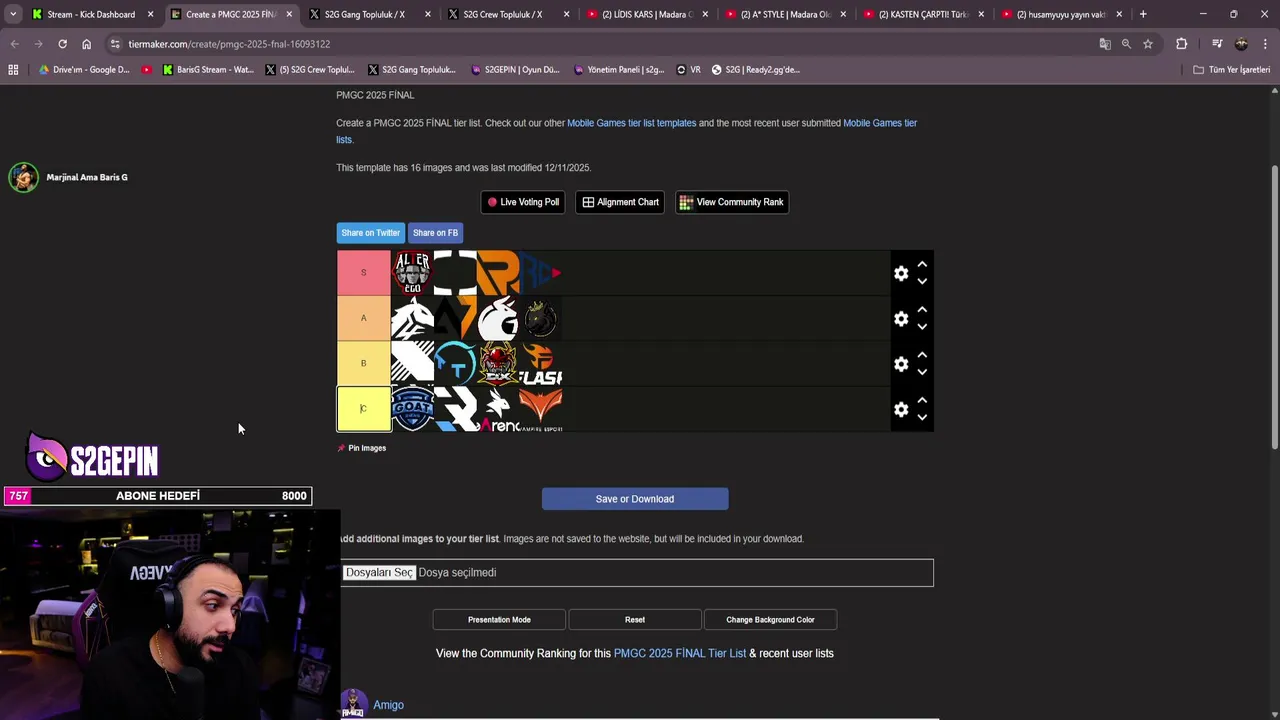Click the A tier label color cell
Screen dimensions: 1280x720
tap(364, 319)
